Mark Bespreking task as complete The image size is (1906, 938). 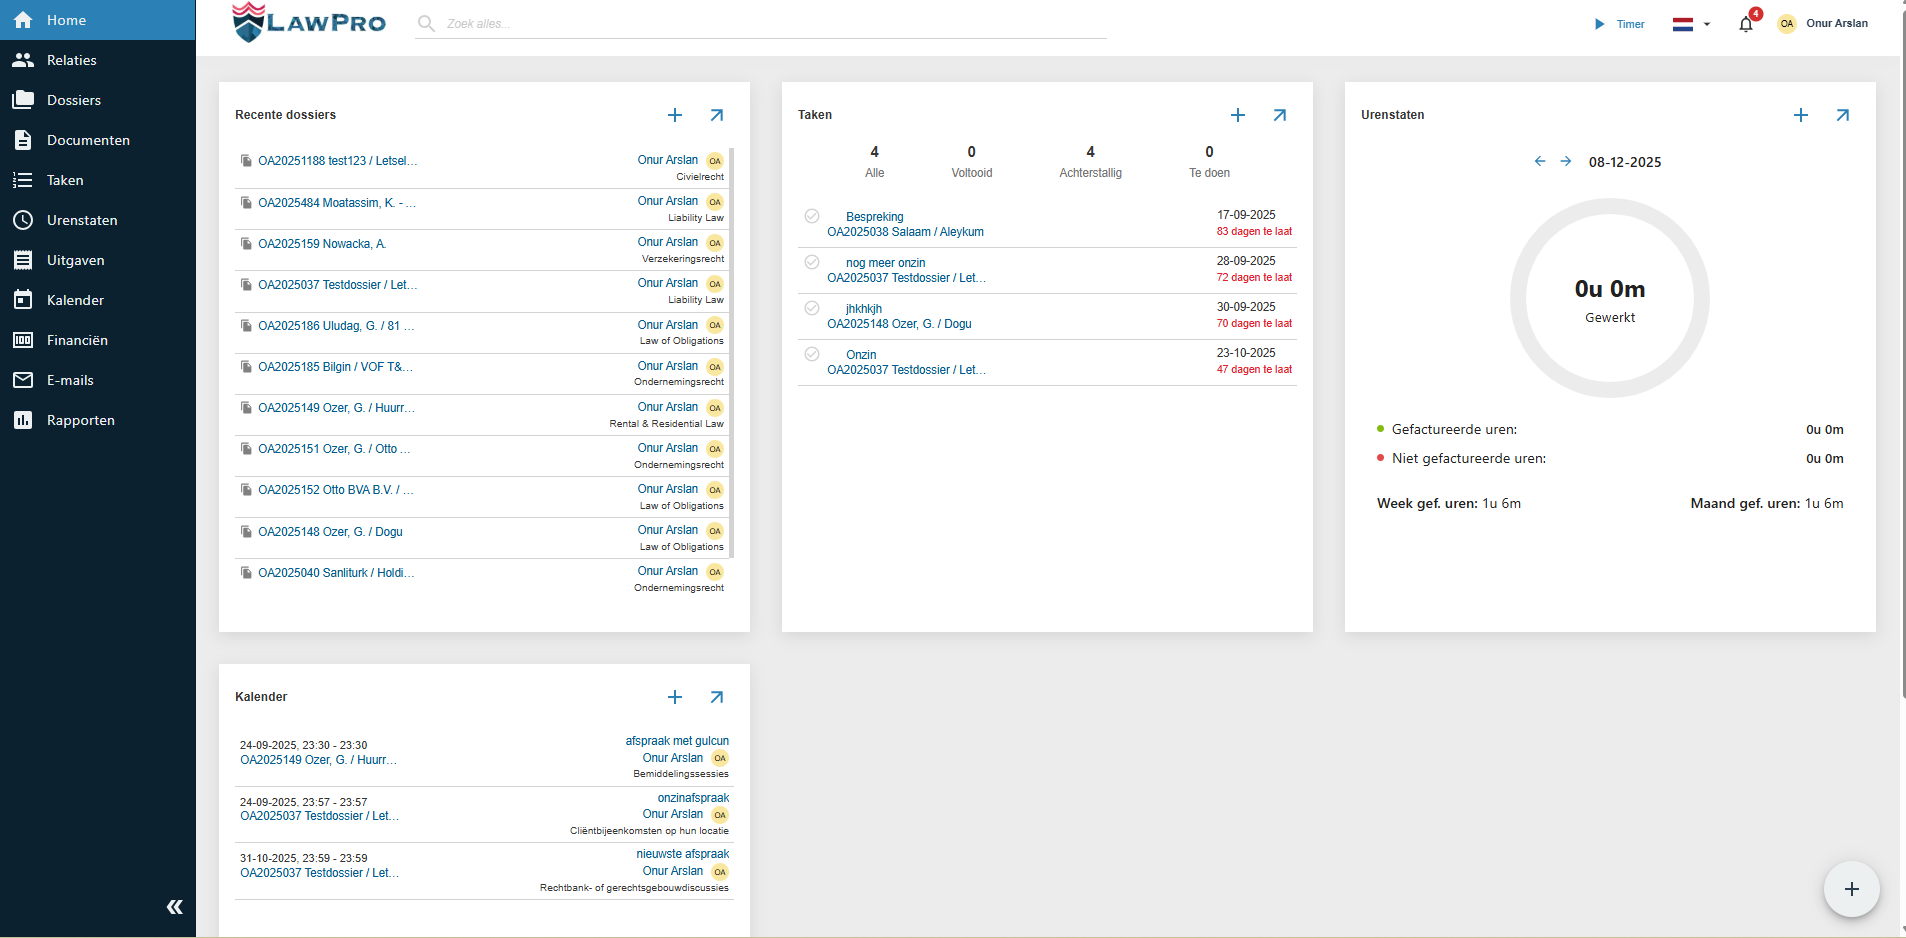pyautogui.click(x=812, y=216)
